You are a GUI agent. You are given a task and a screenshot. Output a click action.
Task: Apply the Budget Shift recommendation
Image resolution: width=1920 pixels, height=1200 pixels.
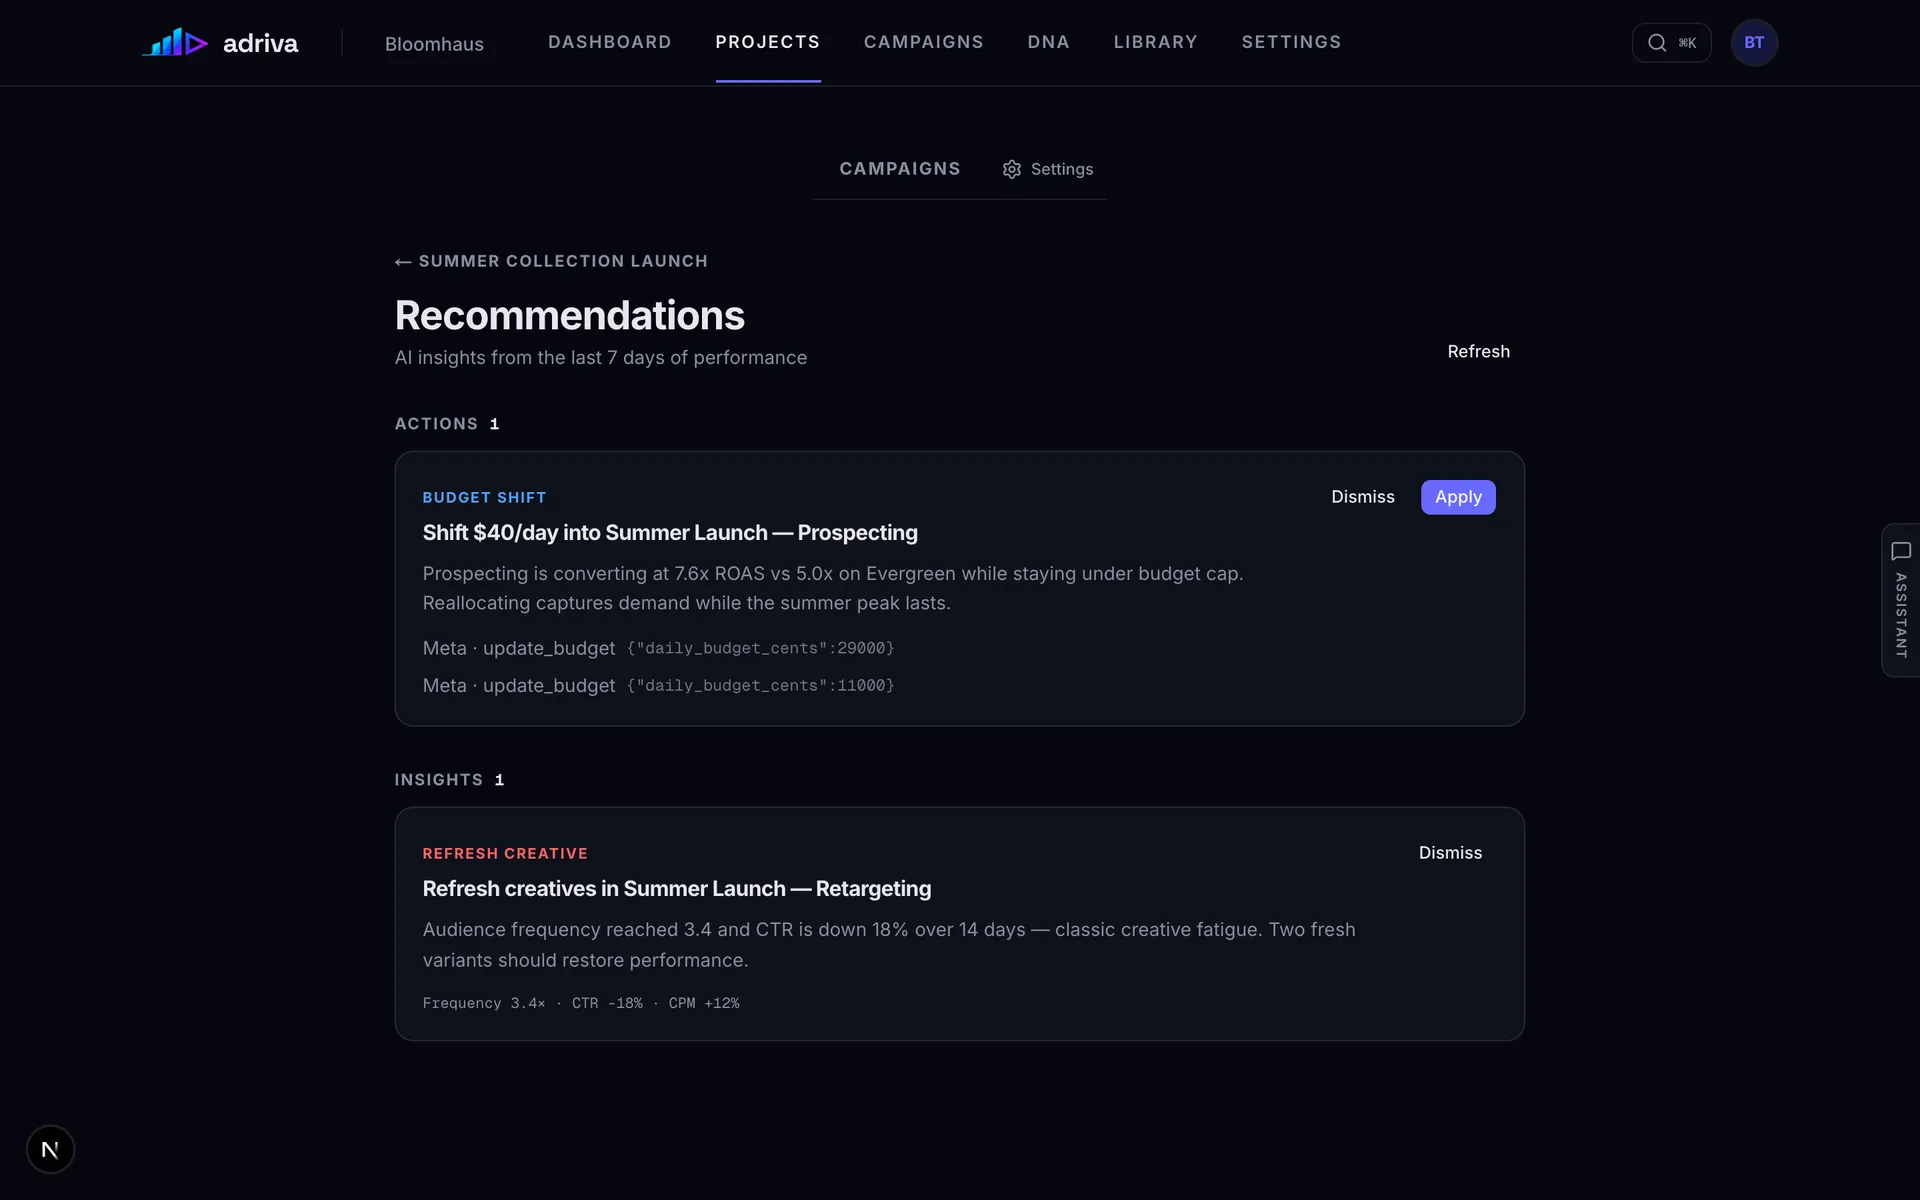click(1458, 497)
